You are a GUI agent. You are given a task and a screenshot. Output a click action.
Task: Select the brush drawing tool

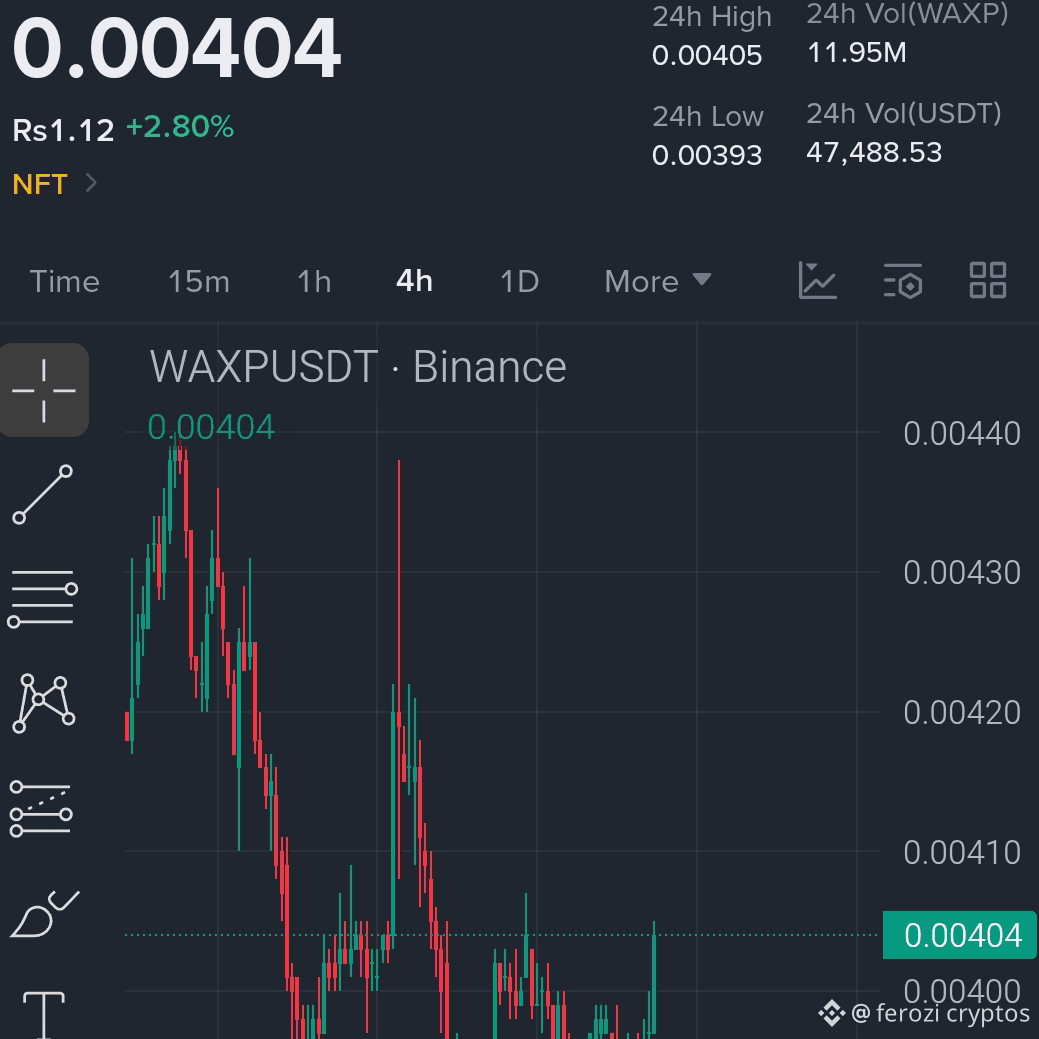[44, 914]
